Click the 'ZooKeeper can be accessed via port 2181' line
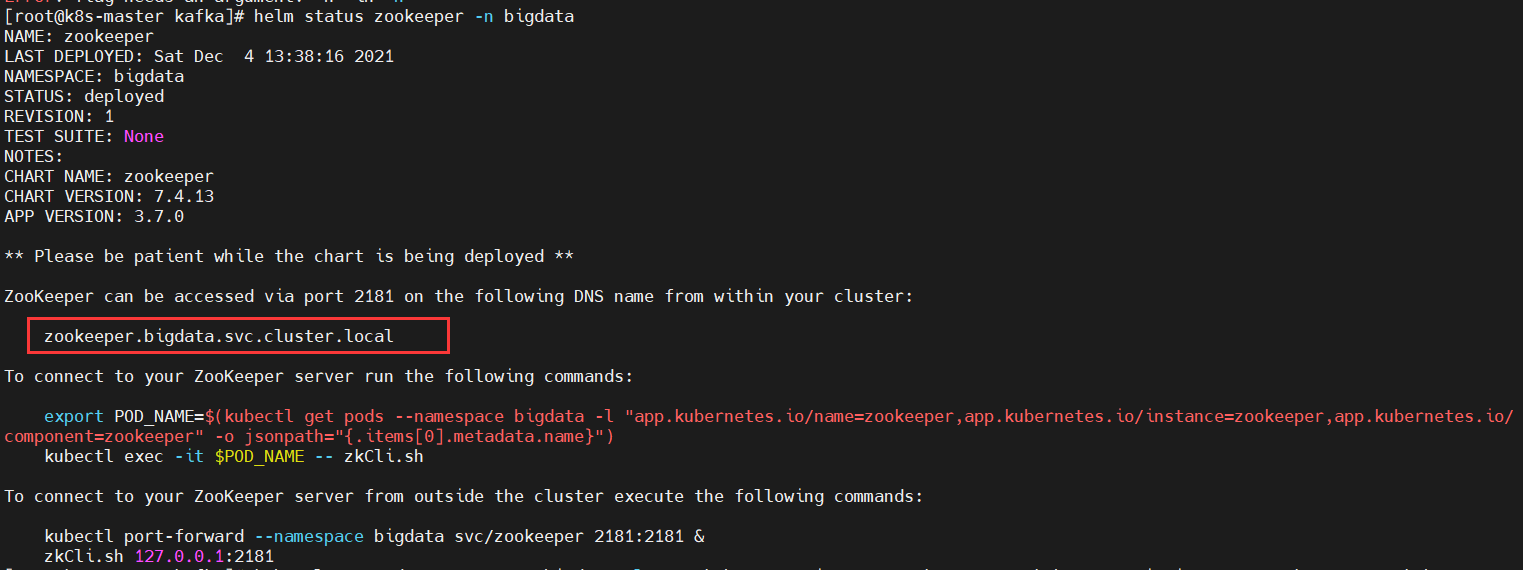 point(459,296)
